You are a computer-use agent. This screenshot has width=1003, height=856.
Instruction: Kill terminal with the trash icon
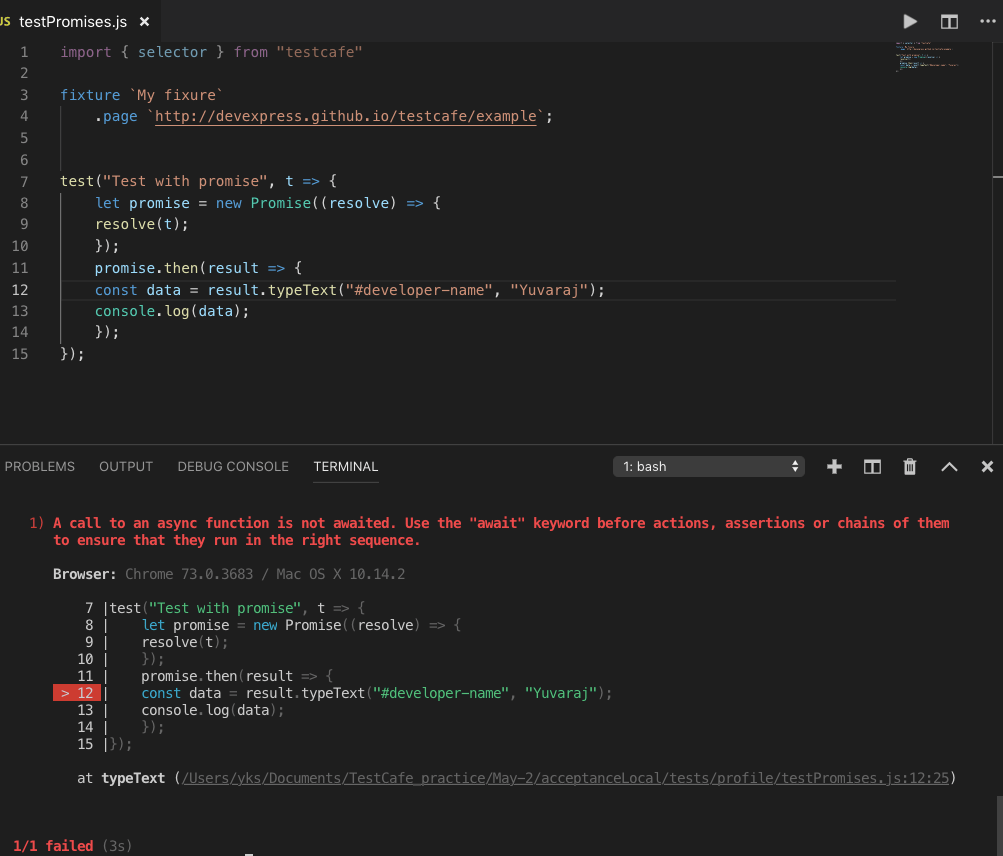[910, 466]
